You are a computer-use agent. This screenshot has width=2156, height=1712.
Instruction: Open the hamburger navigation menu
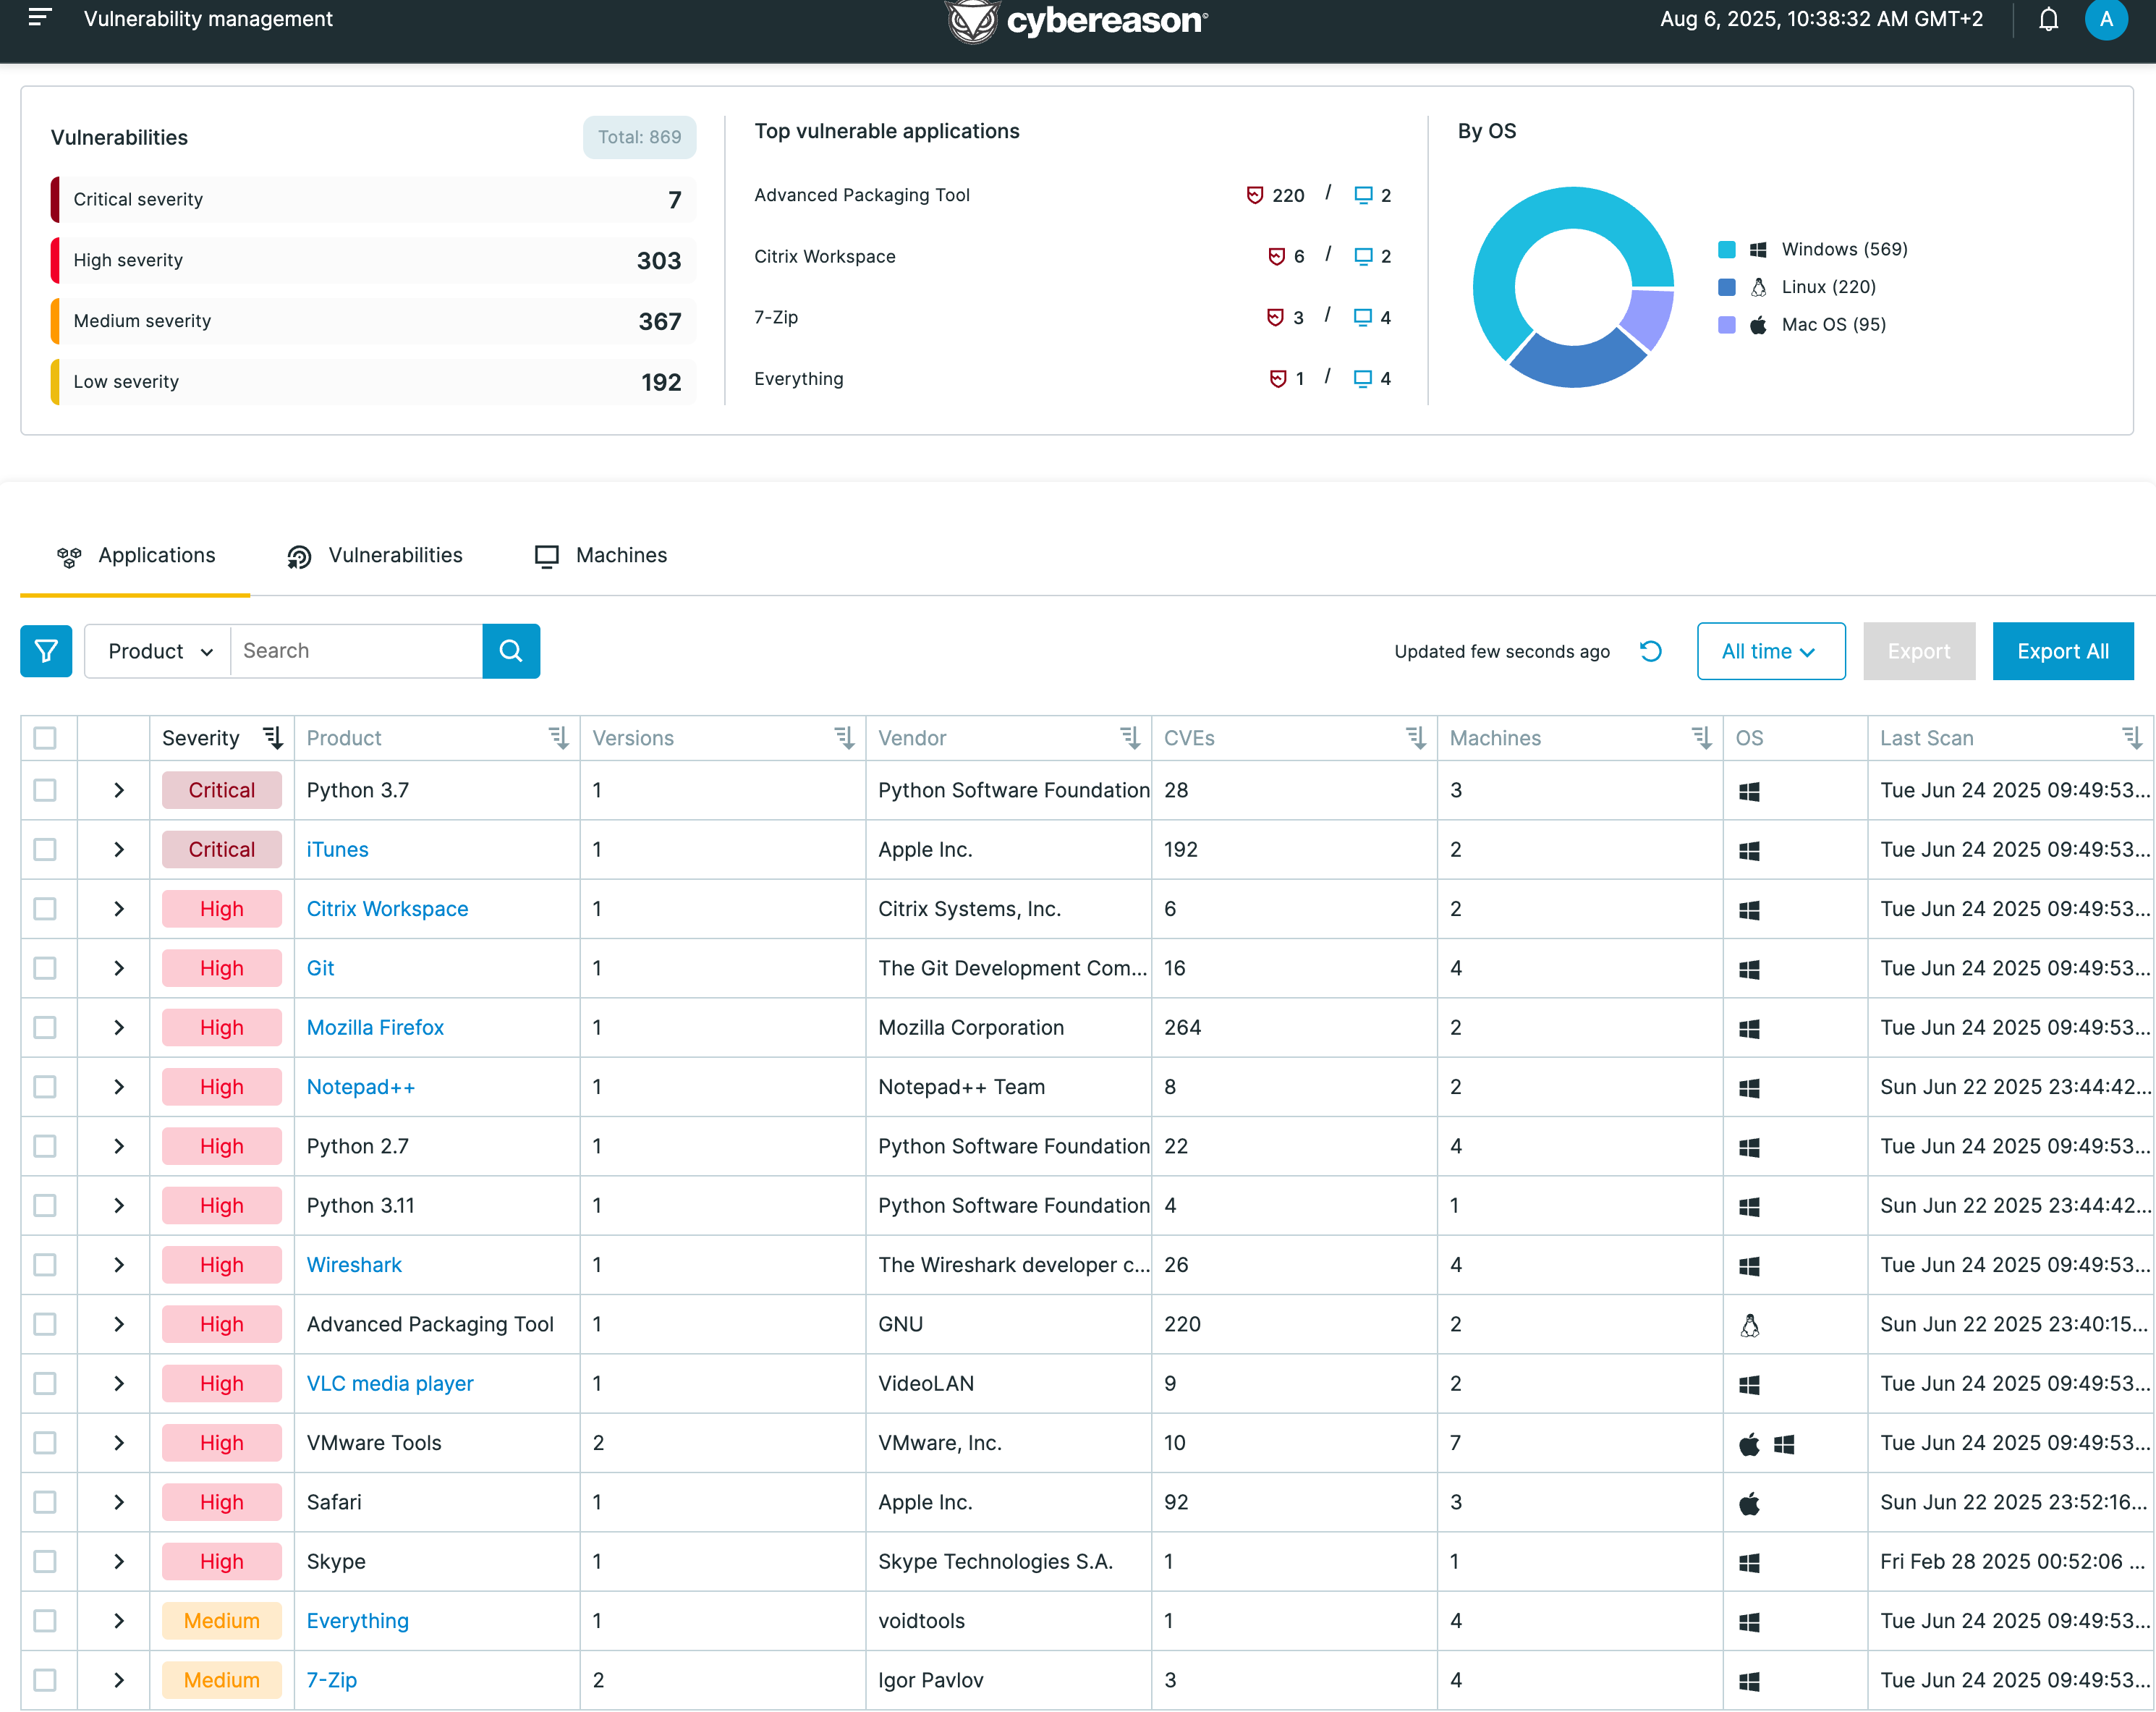pos(40,17)
